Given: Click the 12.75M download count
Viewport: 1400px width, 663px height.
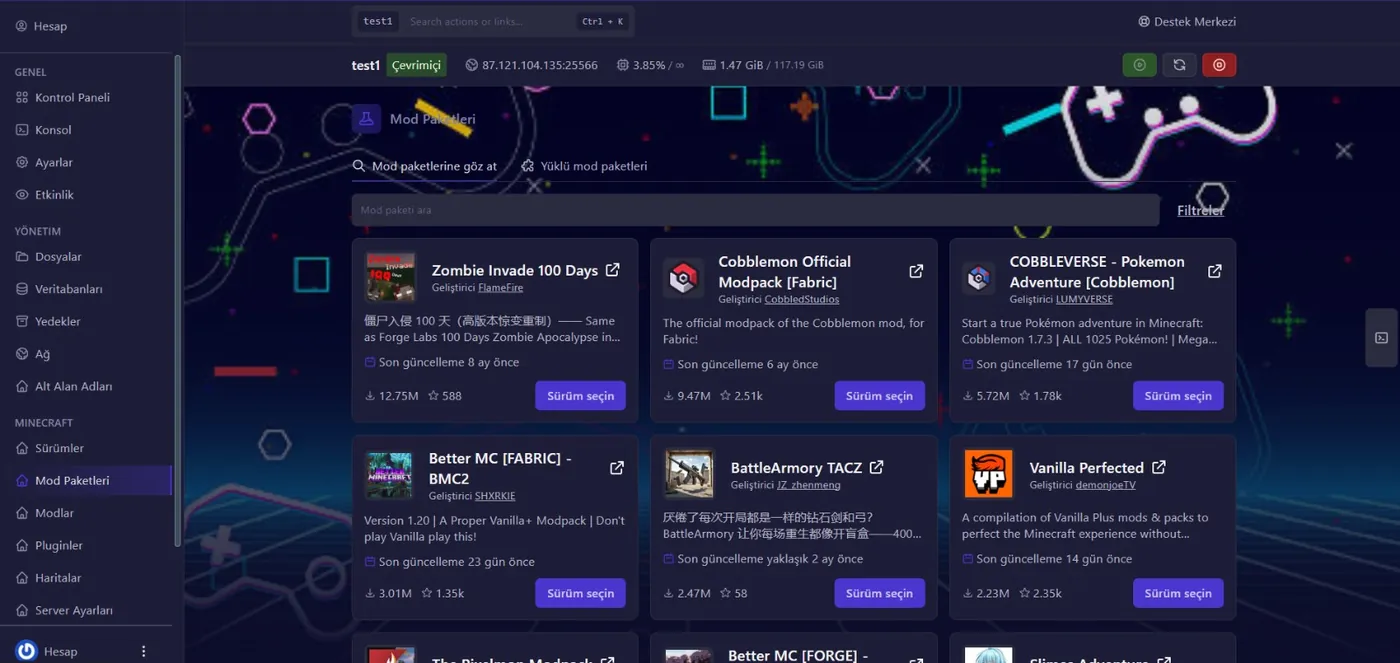Looking at the screenshot, I should tap(391, 396).
